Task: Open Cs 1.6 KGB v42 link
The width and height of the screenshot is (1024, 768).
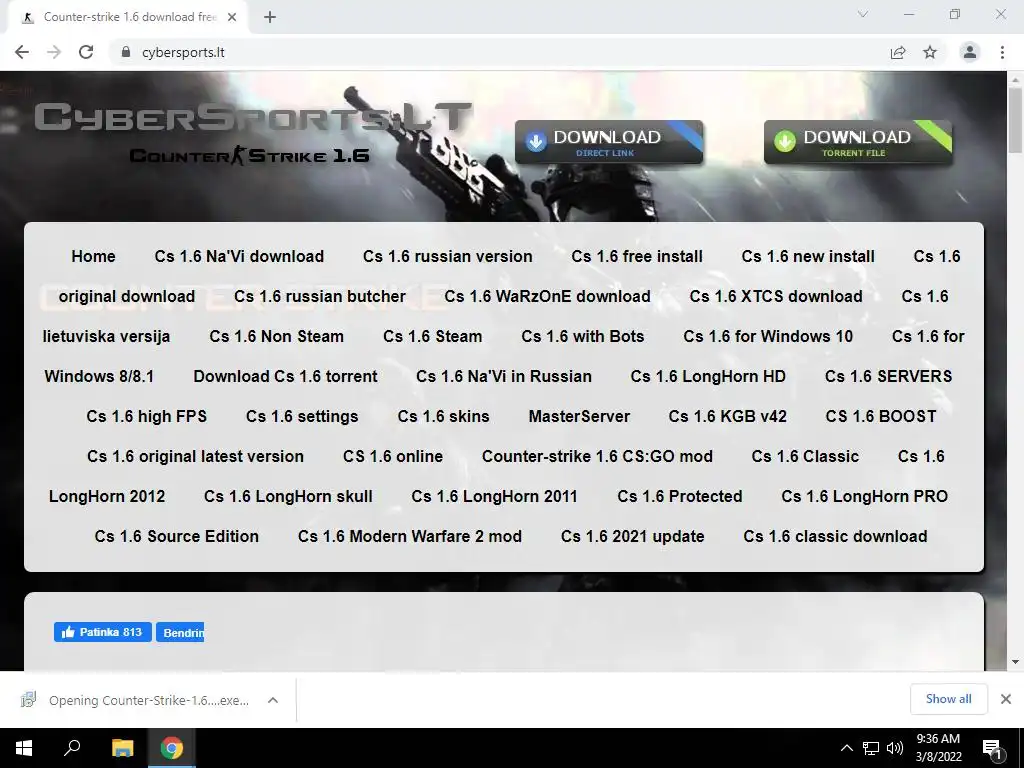Action: pos(728,416)
